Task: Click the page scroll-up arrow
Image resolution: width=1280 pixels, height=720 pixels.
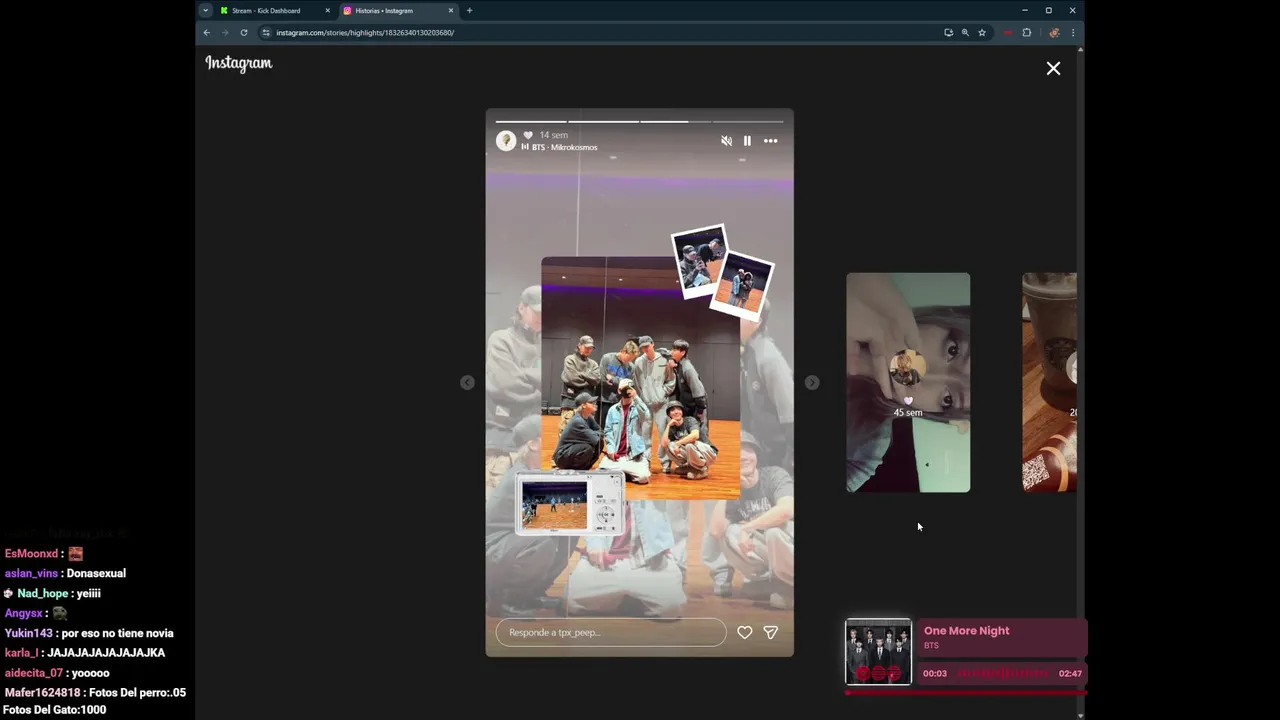Action: 1080,49
